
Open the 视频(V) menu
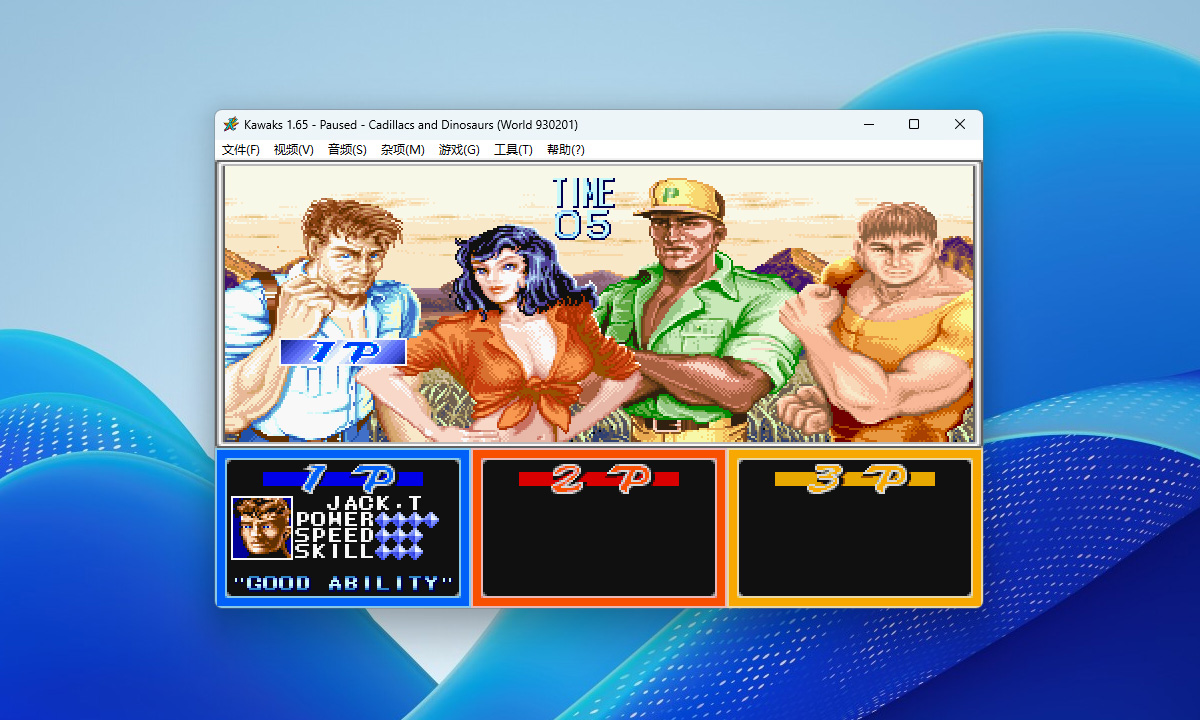pyautogui.click(x=293, y=150)
